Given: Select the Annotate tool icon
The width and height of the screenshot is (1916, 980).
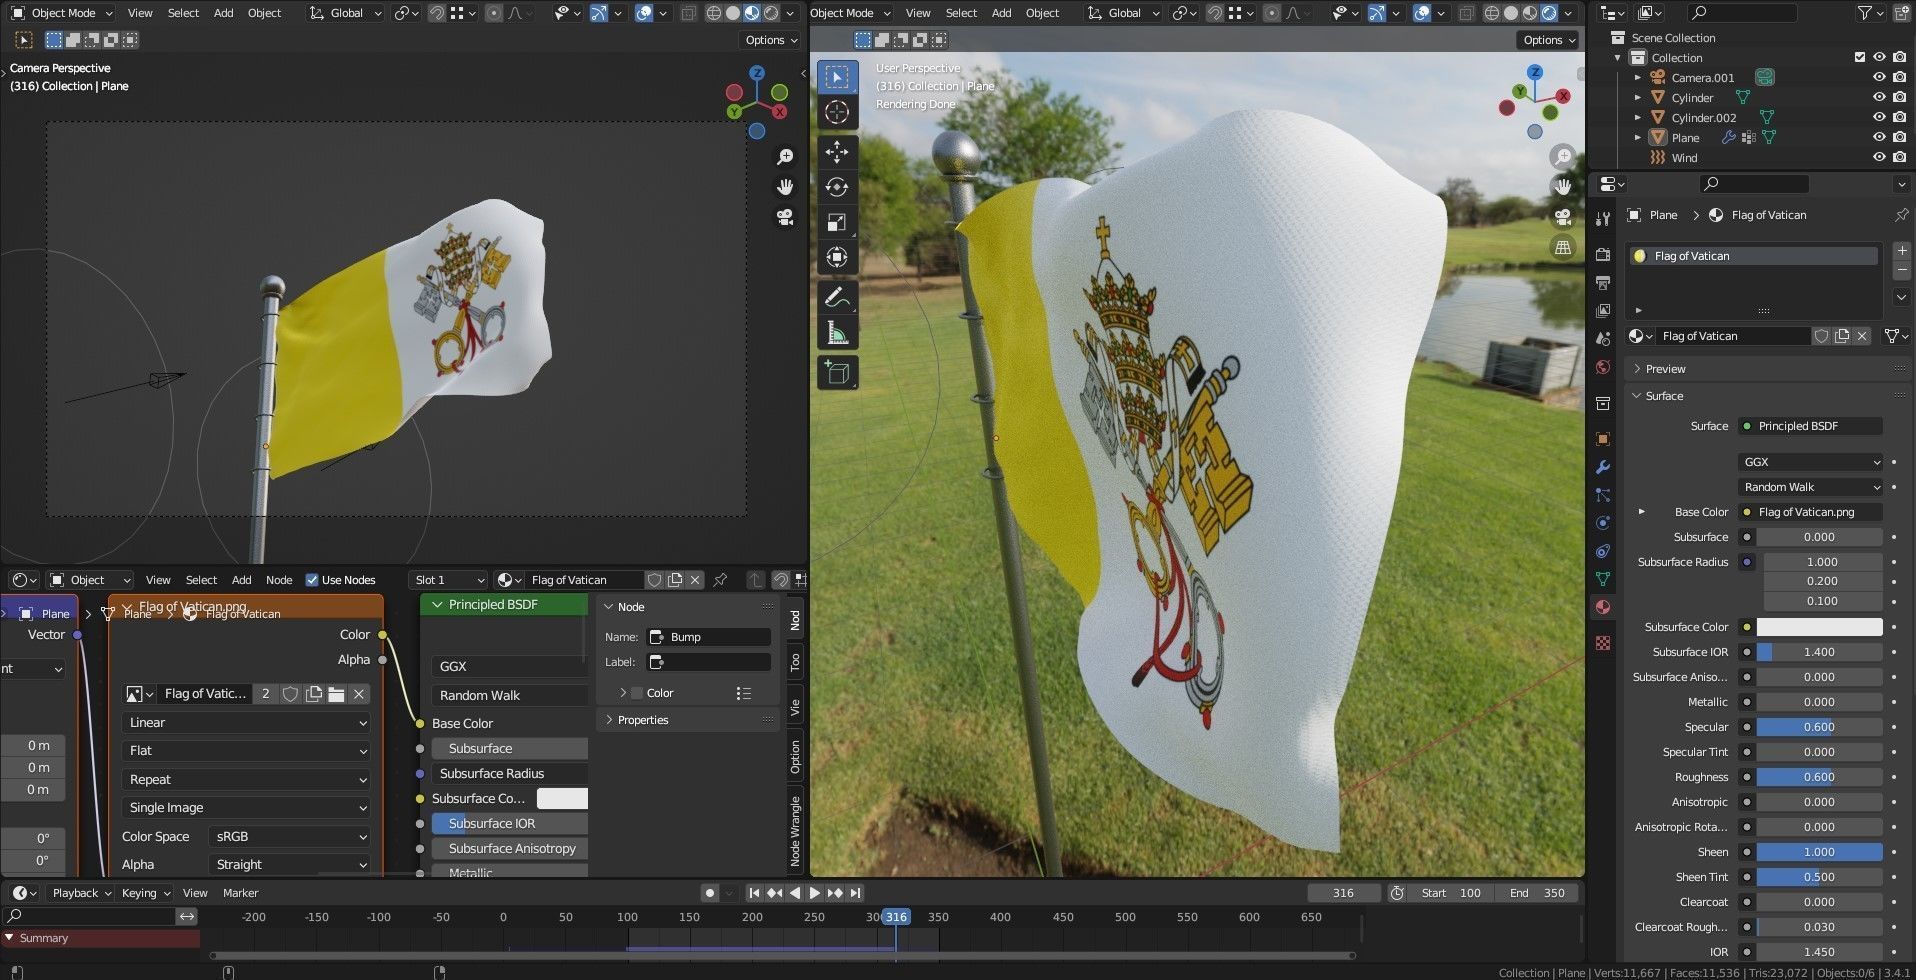Looking at the screenshot, I should click(x=837, y=297).
